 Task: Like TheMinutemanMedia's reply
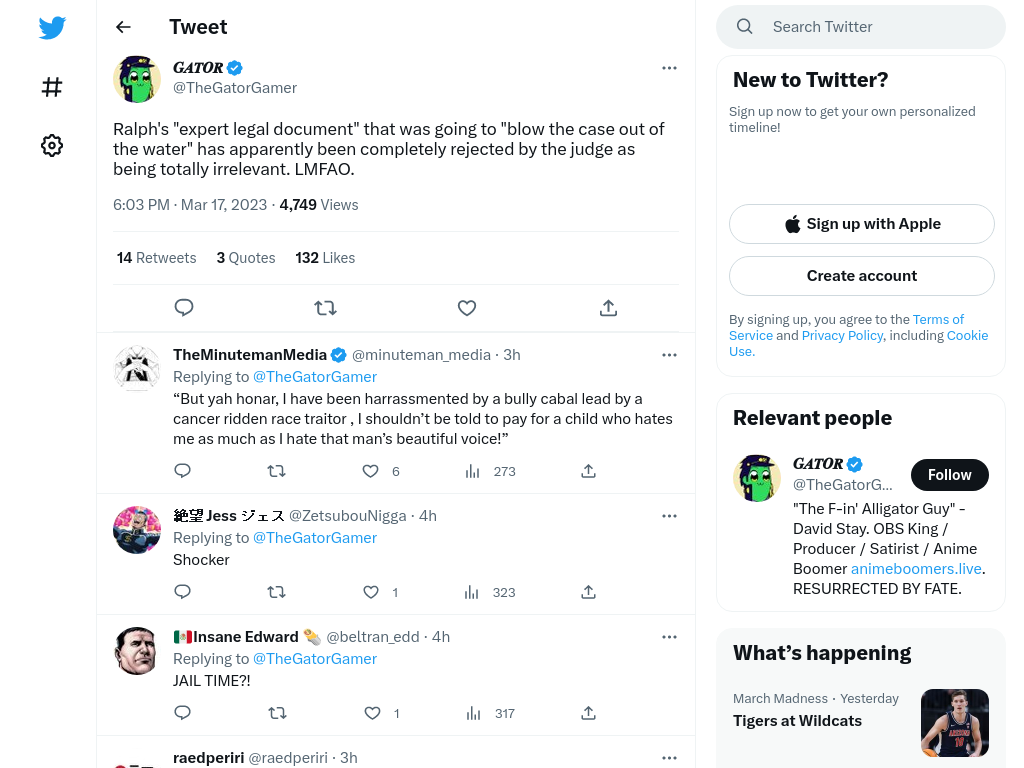(370, 471)
